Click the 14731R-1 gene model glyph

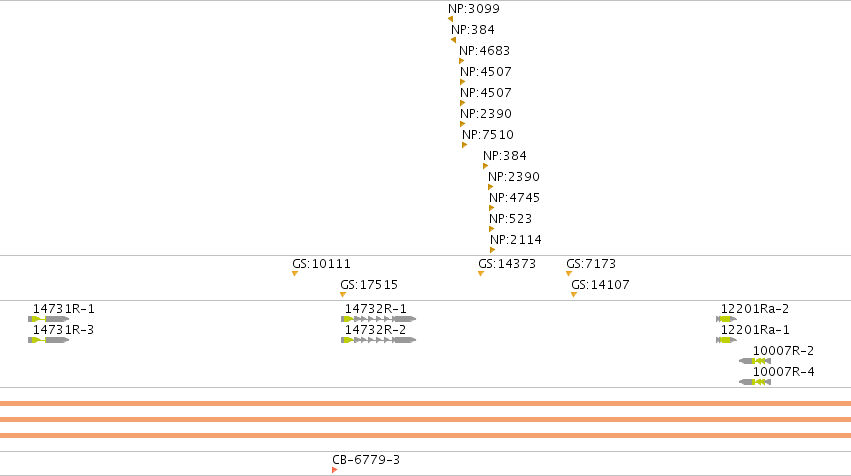pos(49,319)
